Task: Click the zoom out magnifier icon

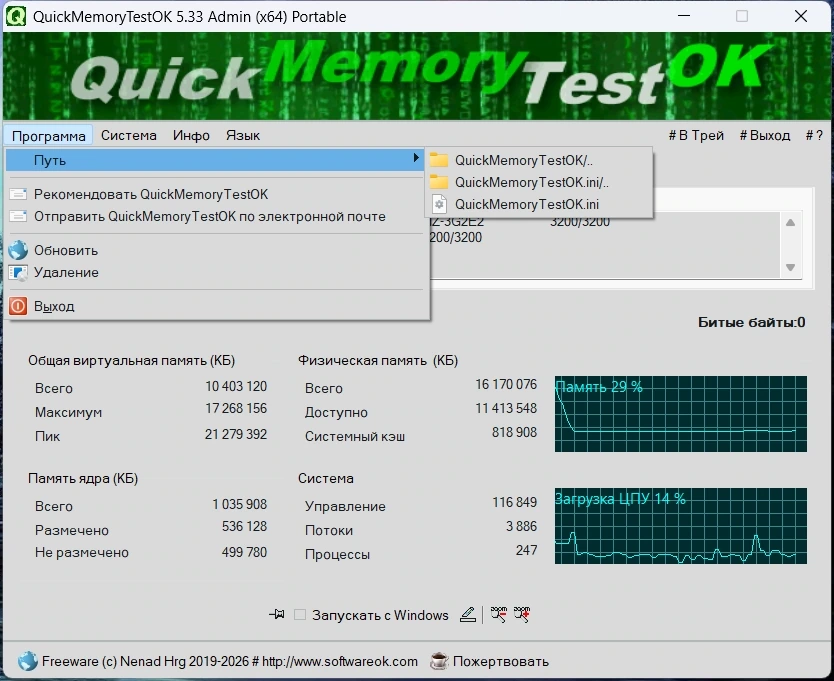Action: (x=498, y=614)
